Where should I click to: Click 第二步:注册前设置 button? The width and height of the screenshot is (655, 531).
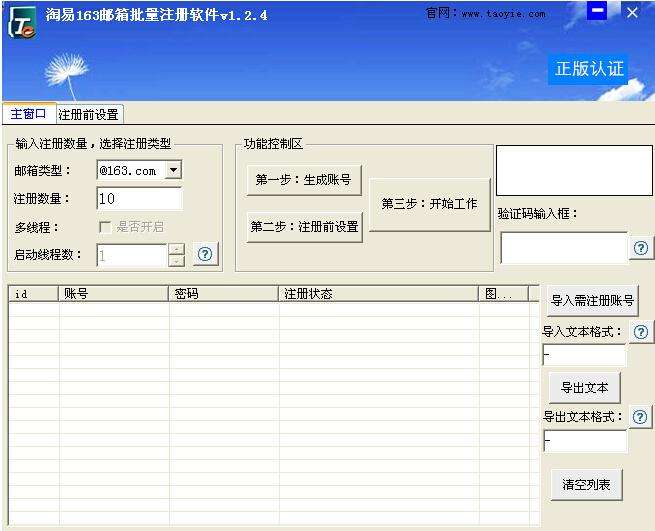coord(305,227)
